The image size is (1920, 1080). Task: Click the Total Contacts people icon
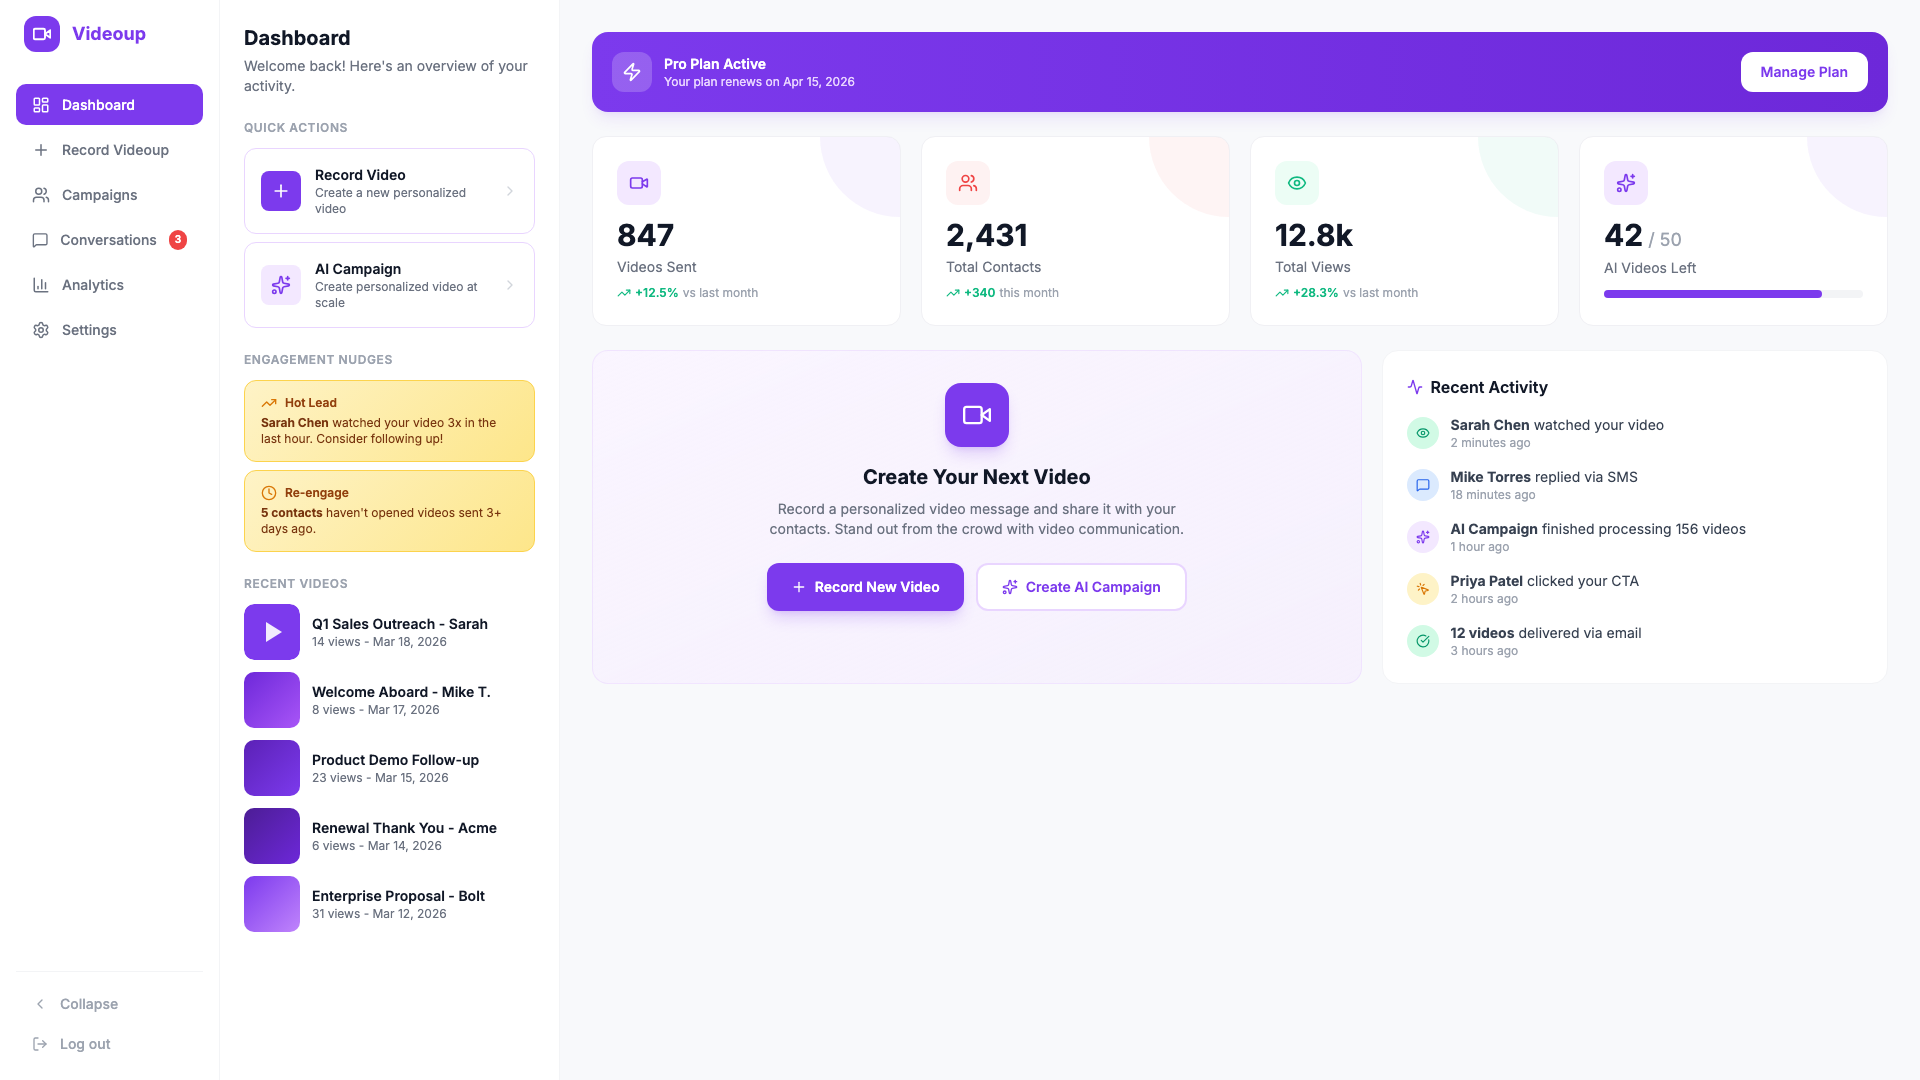967,183
